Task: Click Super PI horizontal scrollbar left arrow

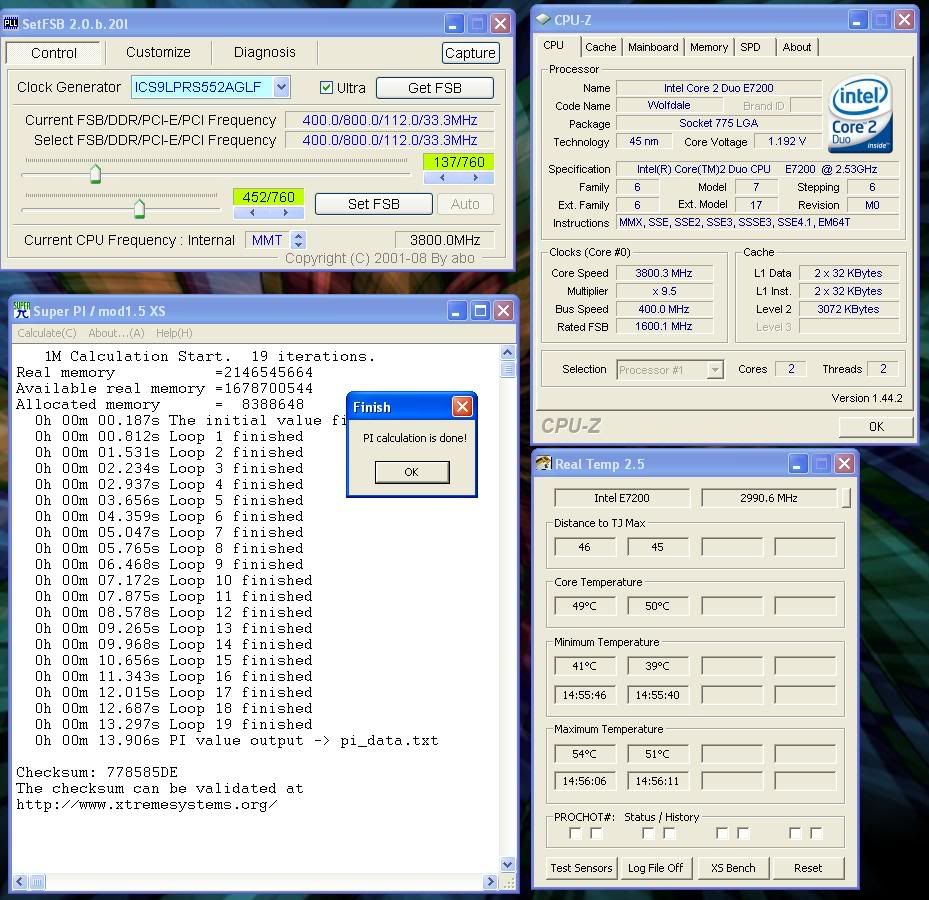Action: [20, 882]
